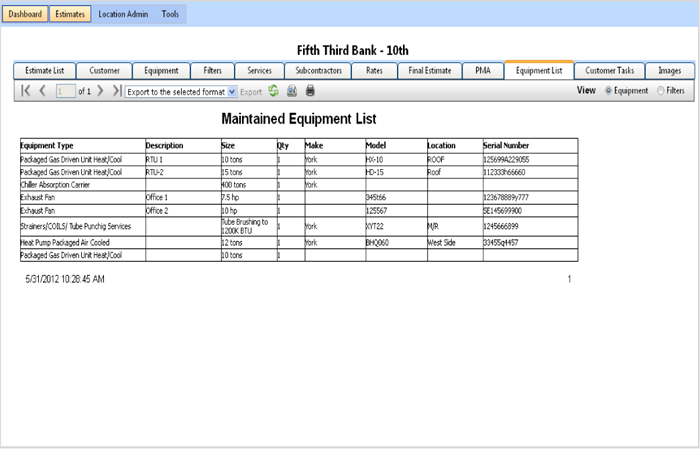Open the Estimates menu
The width and height of the screenshot is (700, 449).
pyautogui.click(x=70, y=14)
